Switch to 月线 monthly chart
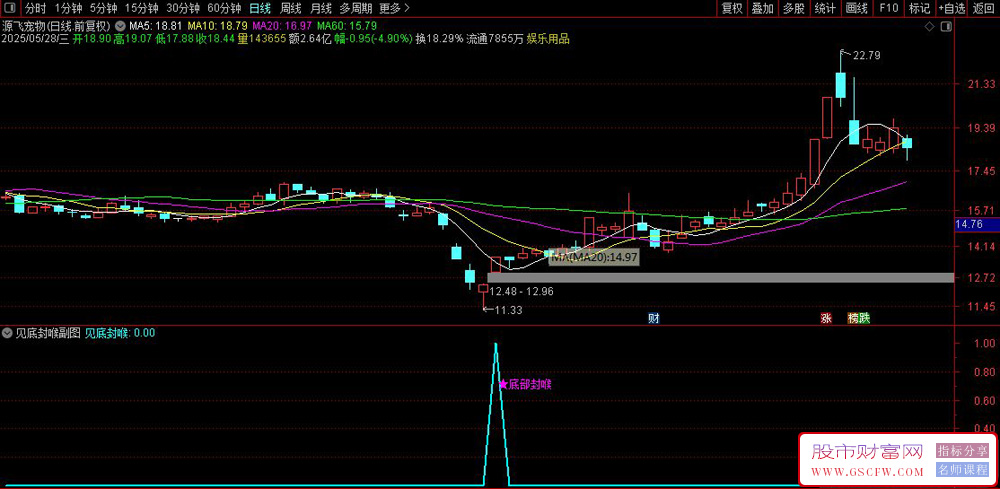This screenshot has width=1000, height=489. [x=320, y=8]
